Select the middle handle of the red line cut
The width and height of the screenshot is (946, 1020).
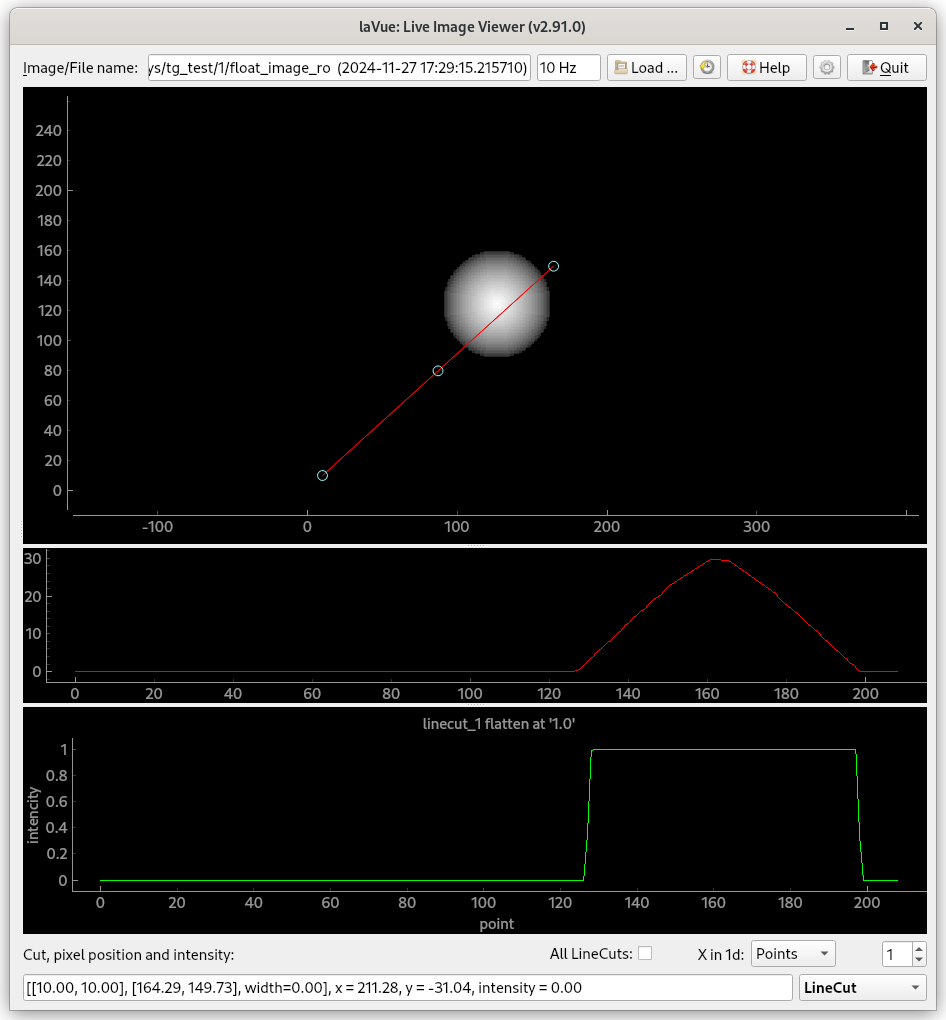point(437,370)
